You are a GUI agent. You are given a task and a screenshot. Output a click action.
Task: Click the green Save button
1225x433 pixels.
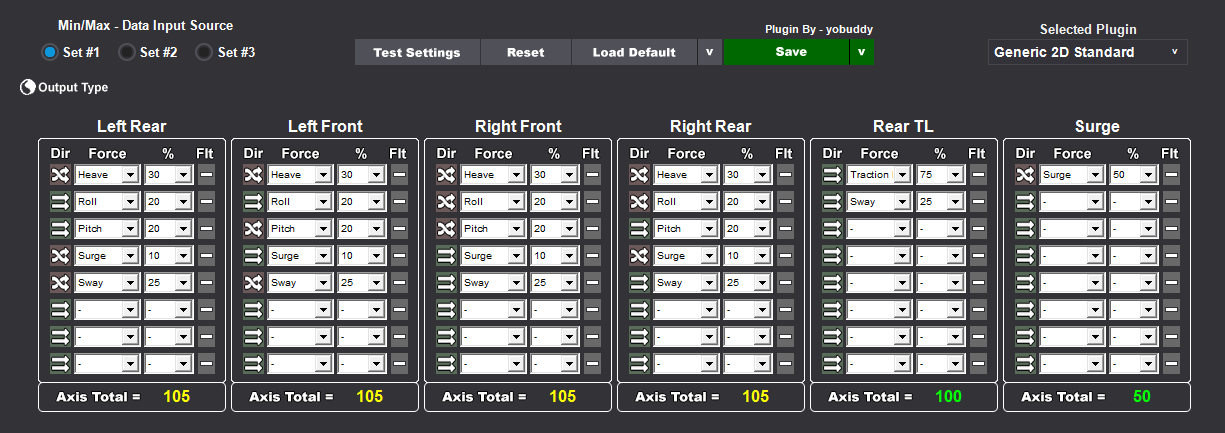pyautogui.click(x=786, y=52)
